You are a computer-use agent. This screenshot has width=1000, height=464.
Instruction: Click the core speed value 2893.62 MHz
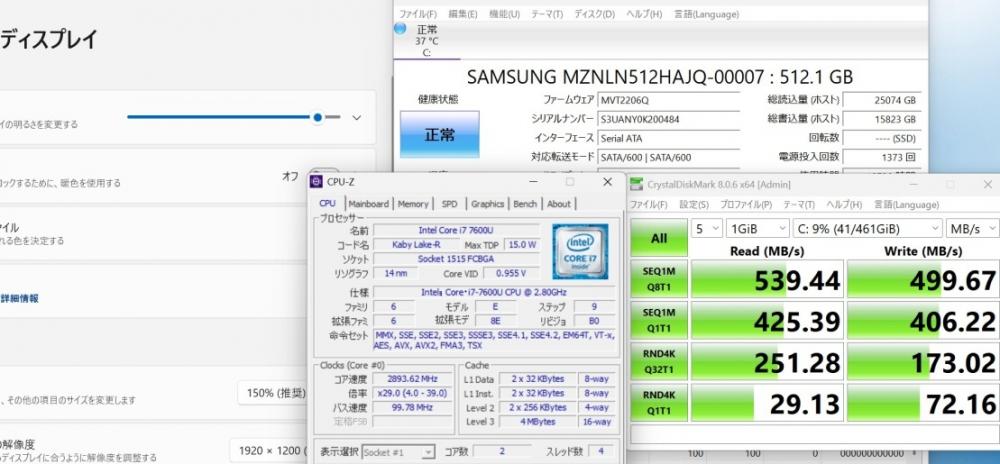(413, 379)
